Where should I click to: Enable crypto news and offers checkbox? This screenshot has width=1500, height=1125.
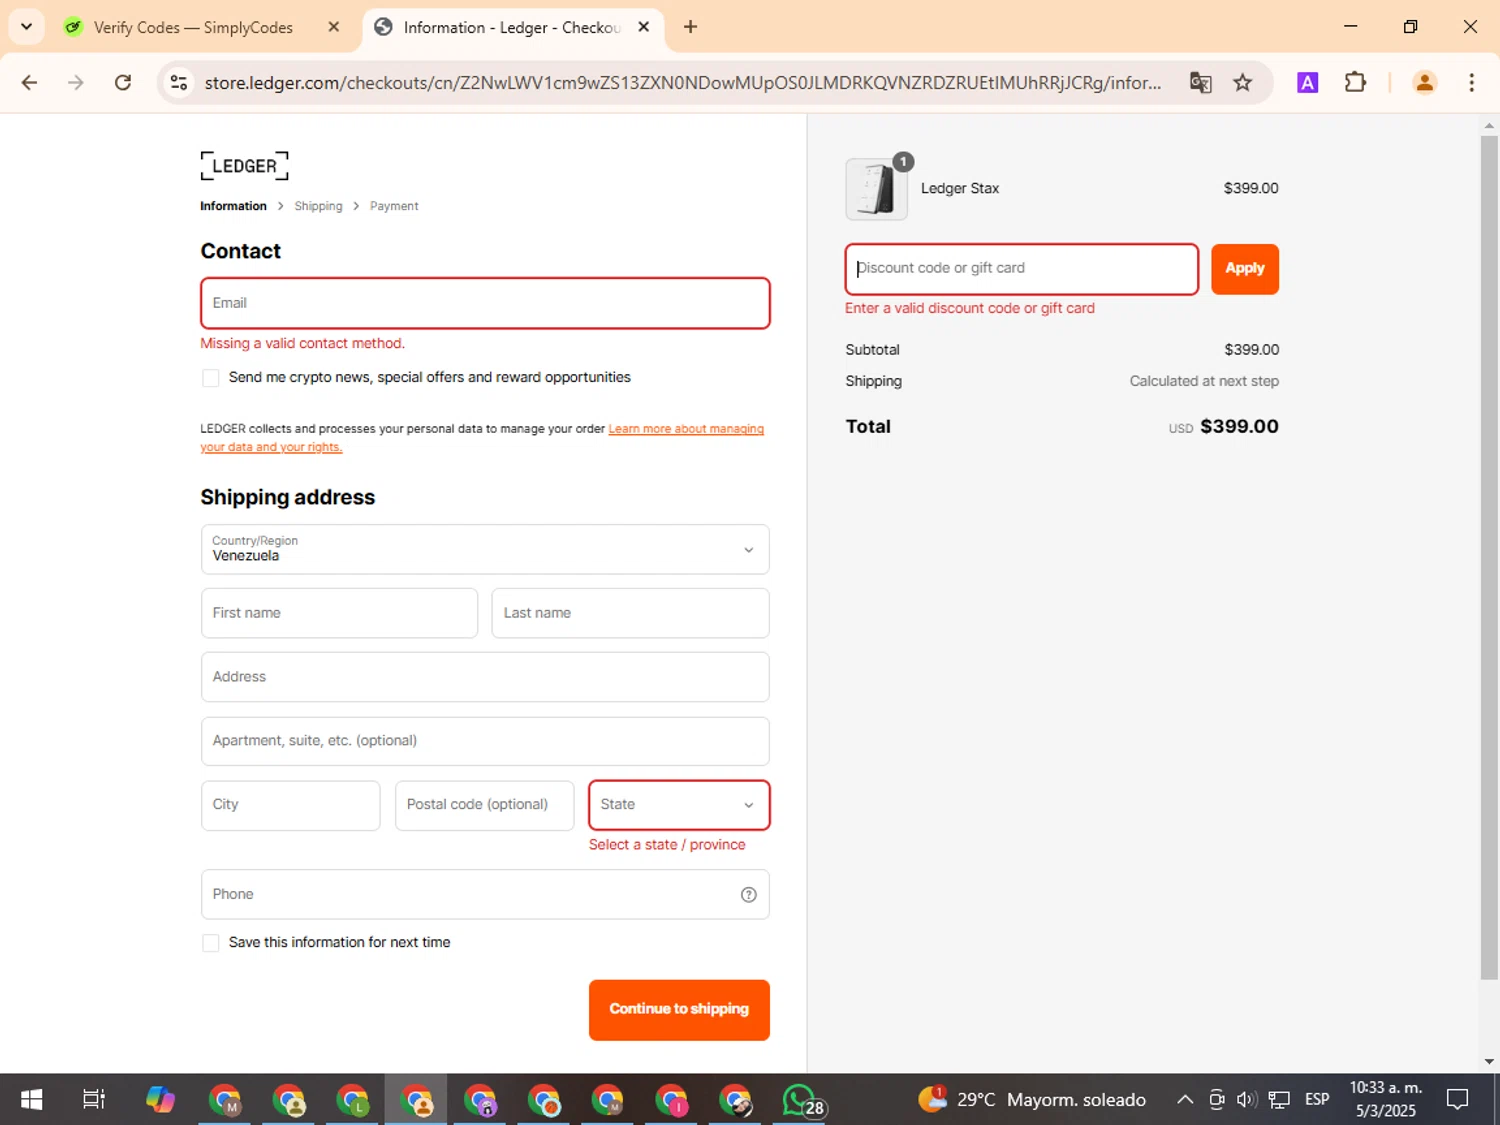tap(210, 378)
